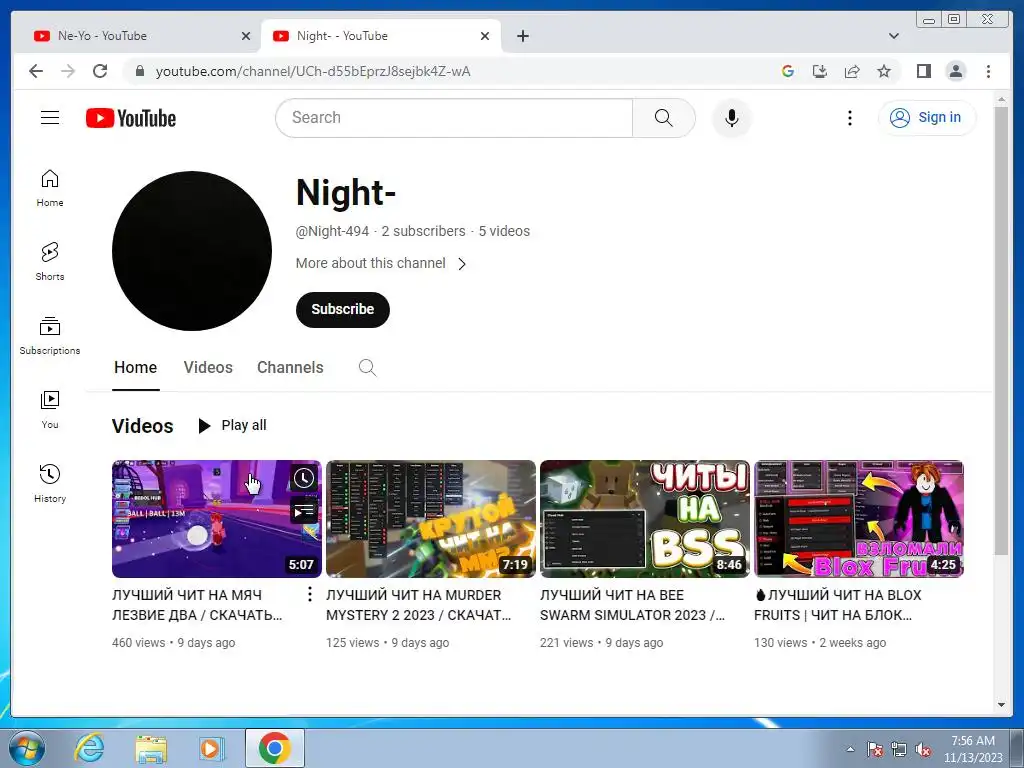Search within the channel using magnifier
This screenshot has width=1024, height=768.
tap(368, 368)
